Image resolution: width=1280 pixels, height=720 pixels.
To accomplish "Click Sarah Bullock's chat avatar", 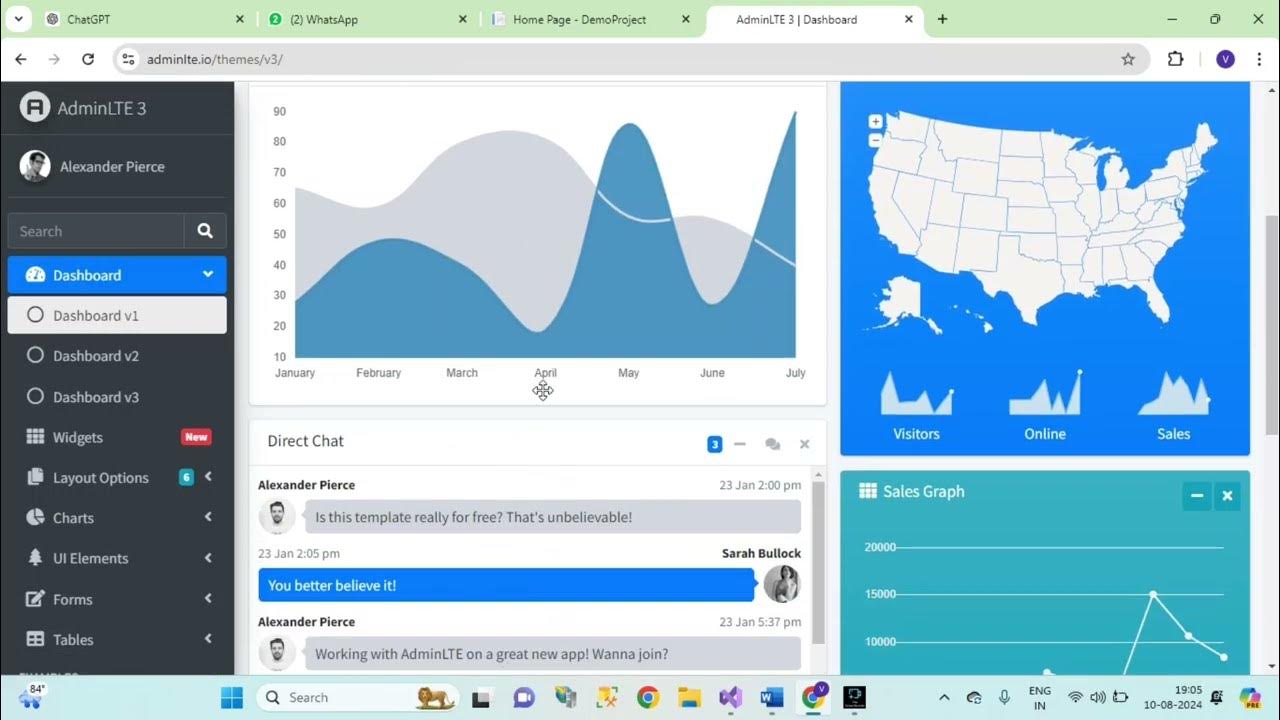I will coord(782,584).
